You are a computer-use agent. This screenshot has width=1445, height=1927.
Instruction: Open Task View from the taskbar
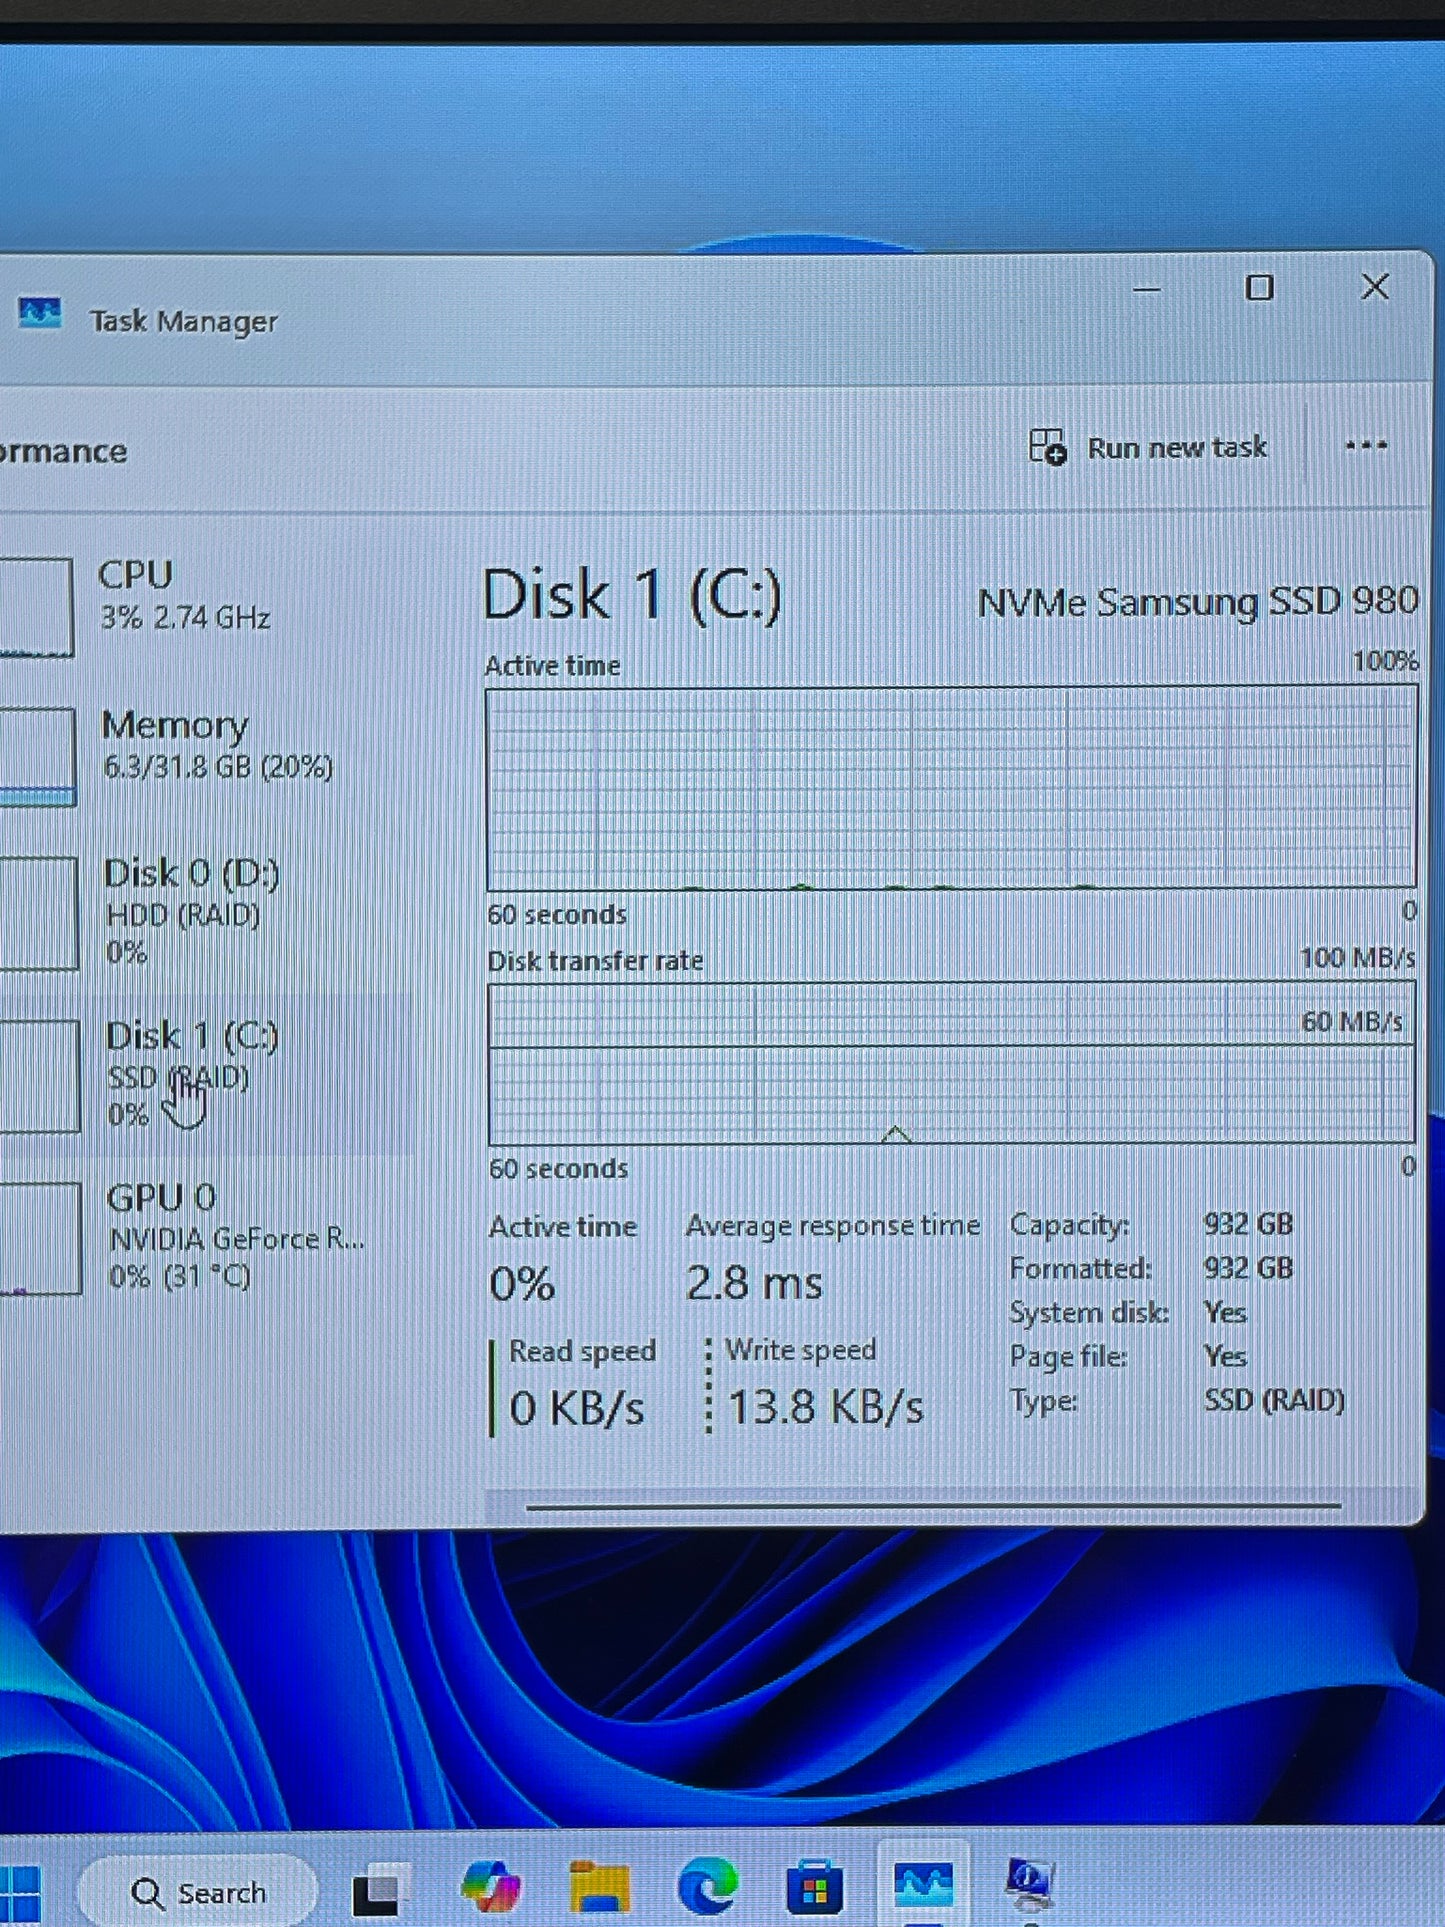tap(380, 1890)
